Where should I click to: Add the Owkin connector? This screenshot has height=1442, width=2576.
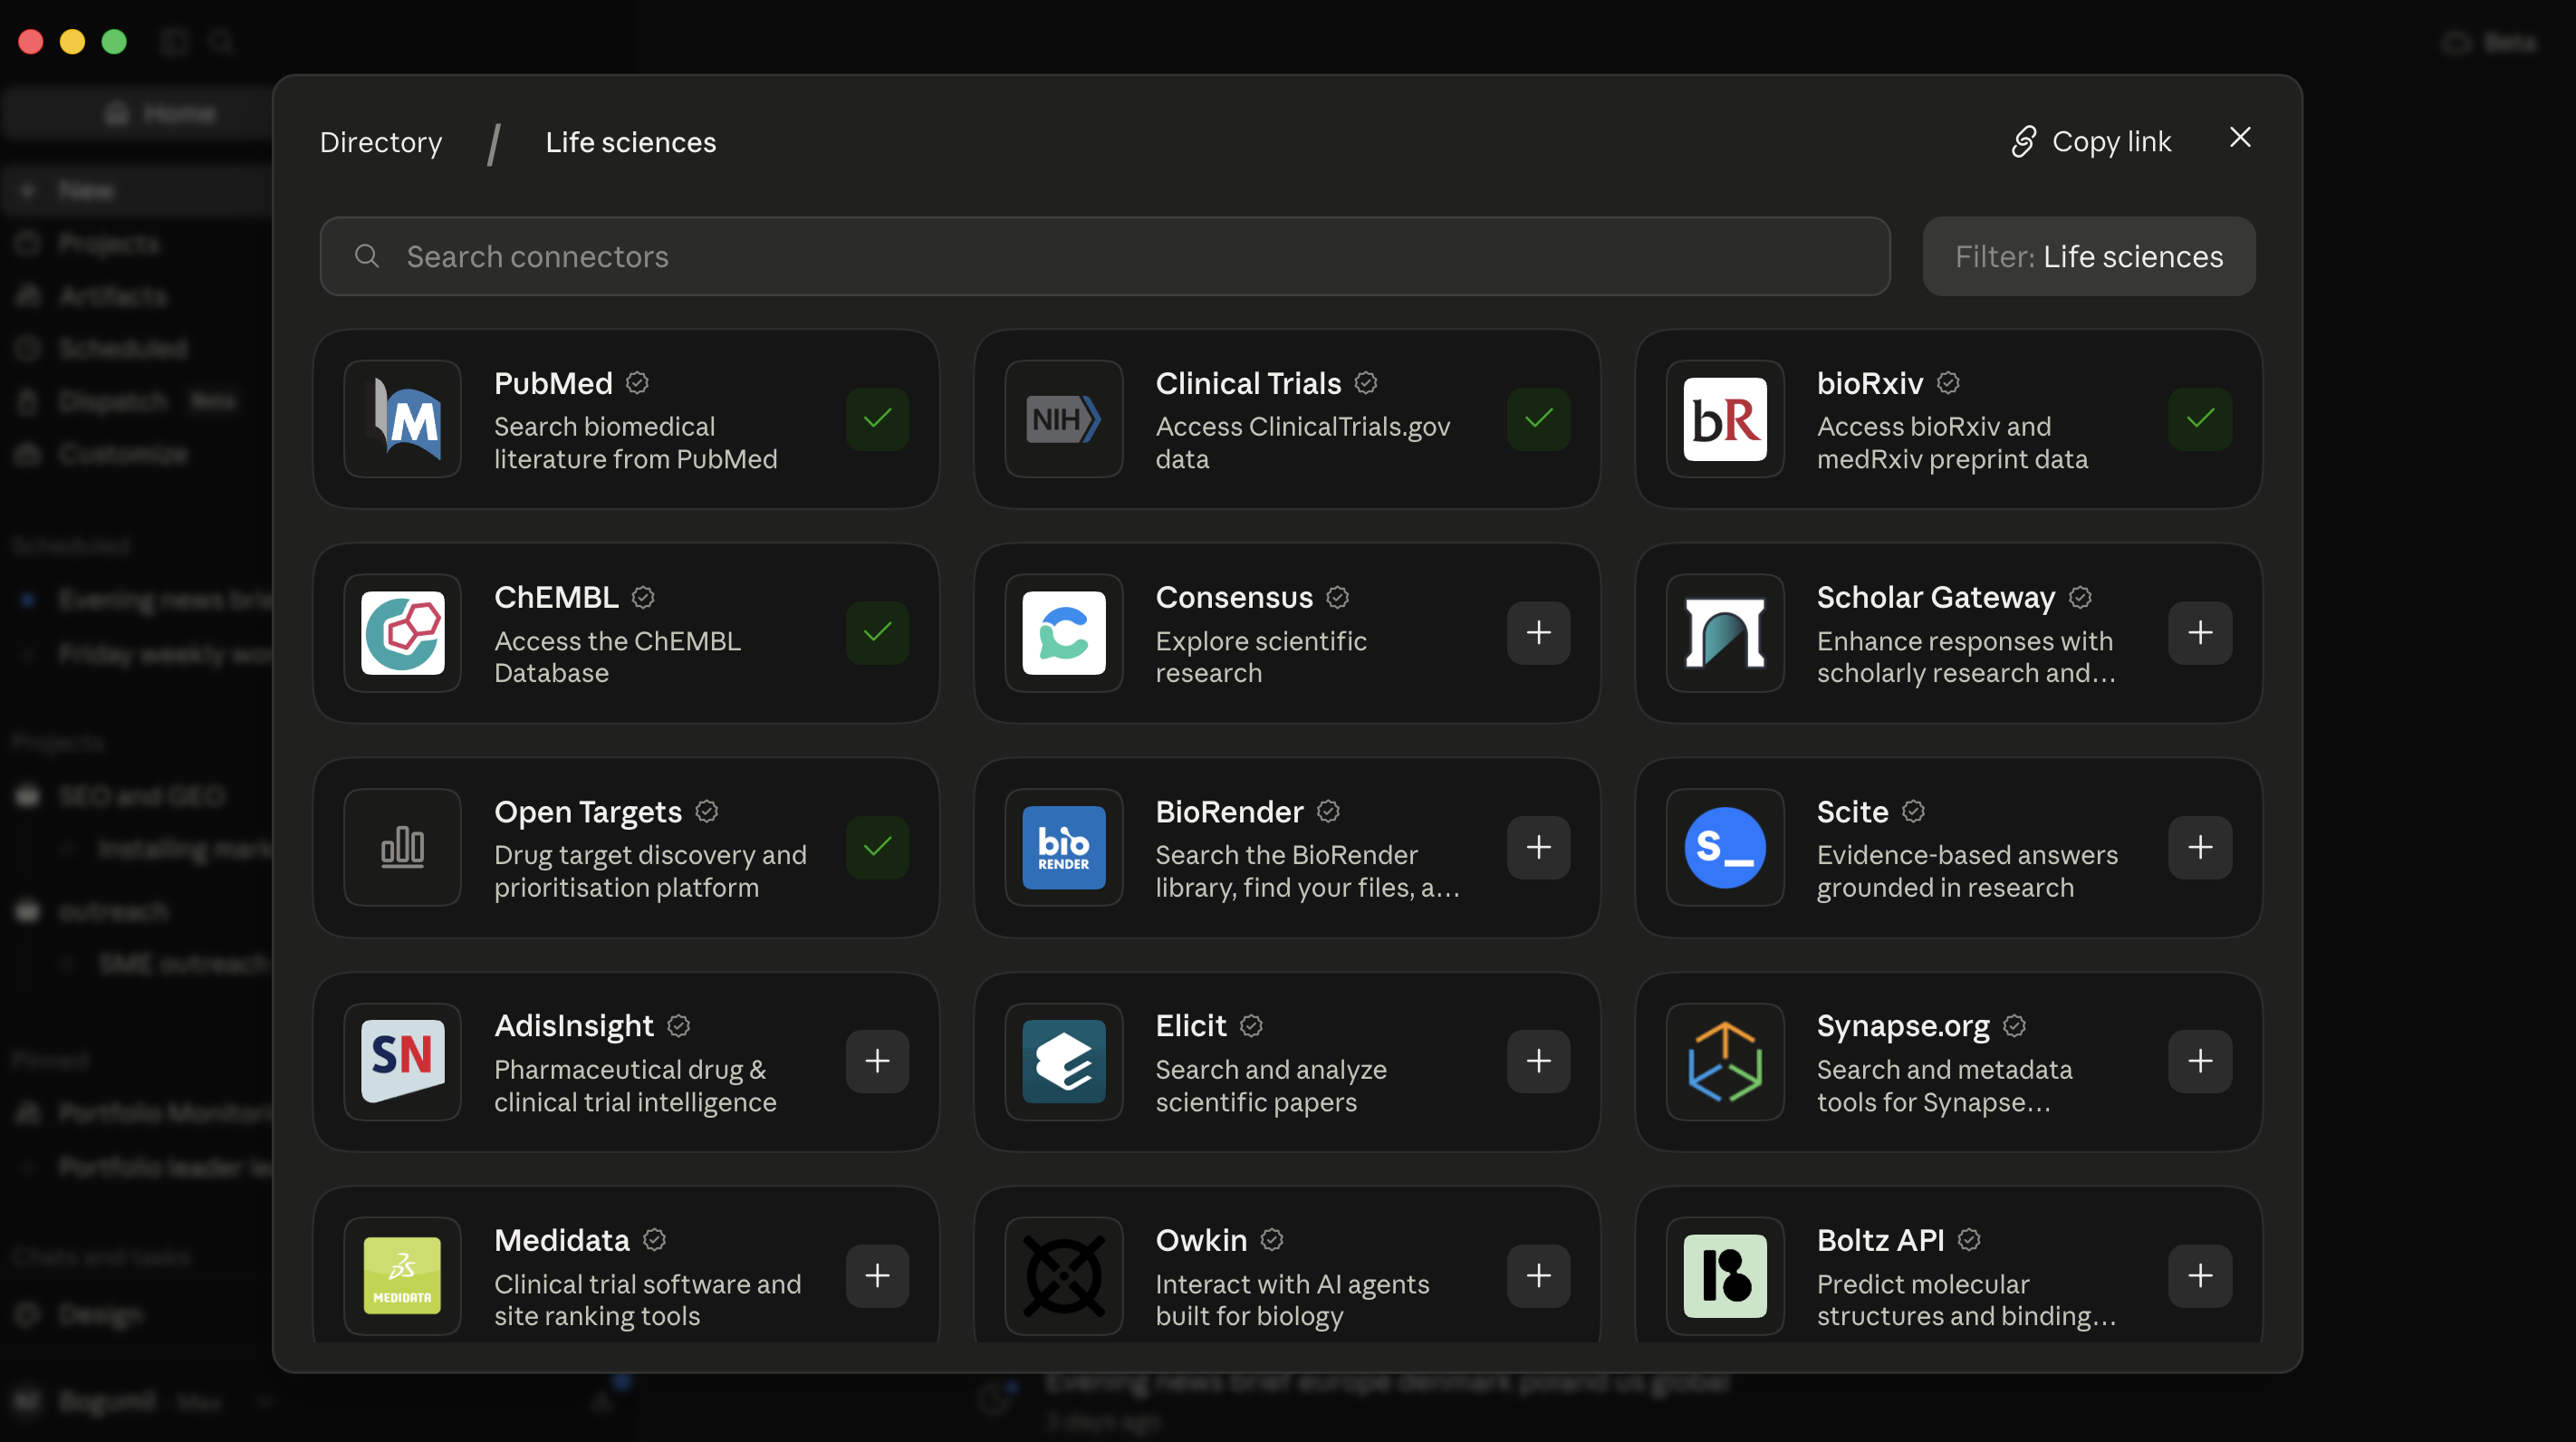click(1539, 1276)
